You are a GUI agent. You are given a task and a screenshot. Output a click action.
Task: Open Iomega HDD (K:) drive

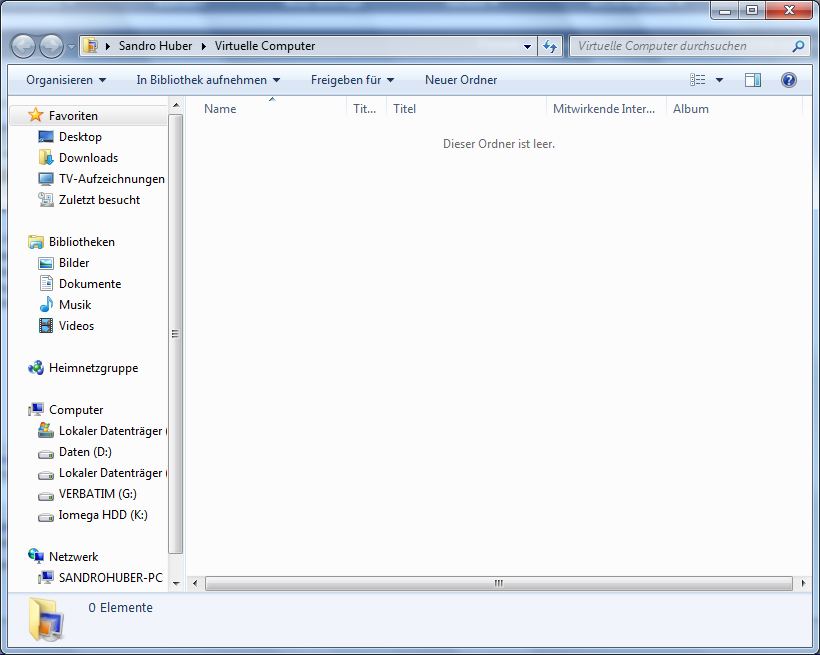click(x=103, y=515)
